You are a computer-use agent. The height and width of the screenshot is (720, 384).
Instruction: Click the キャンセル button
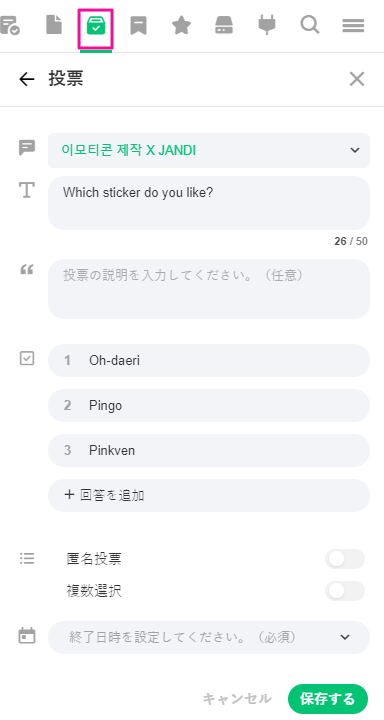point(237,698)
